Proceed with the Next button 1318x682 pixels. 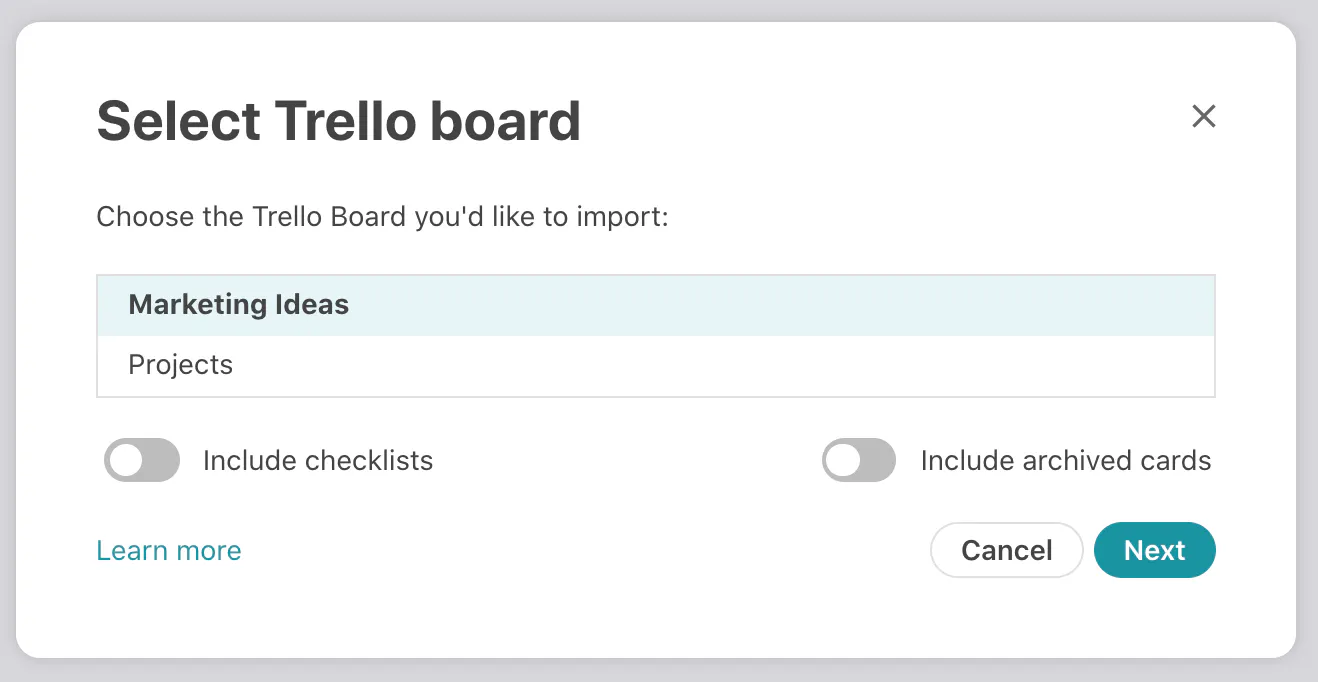(x=1155, y=551)
